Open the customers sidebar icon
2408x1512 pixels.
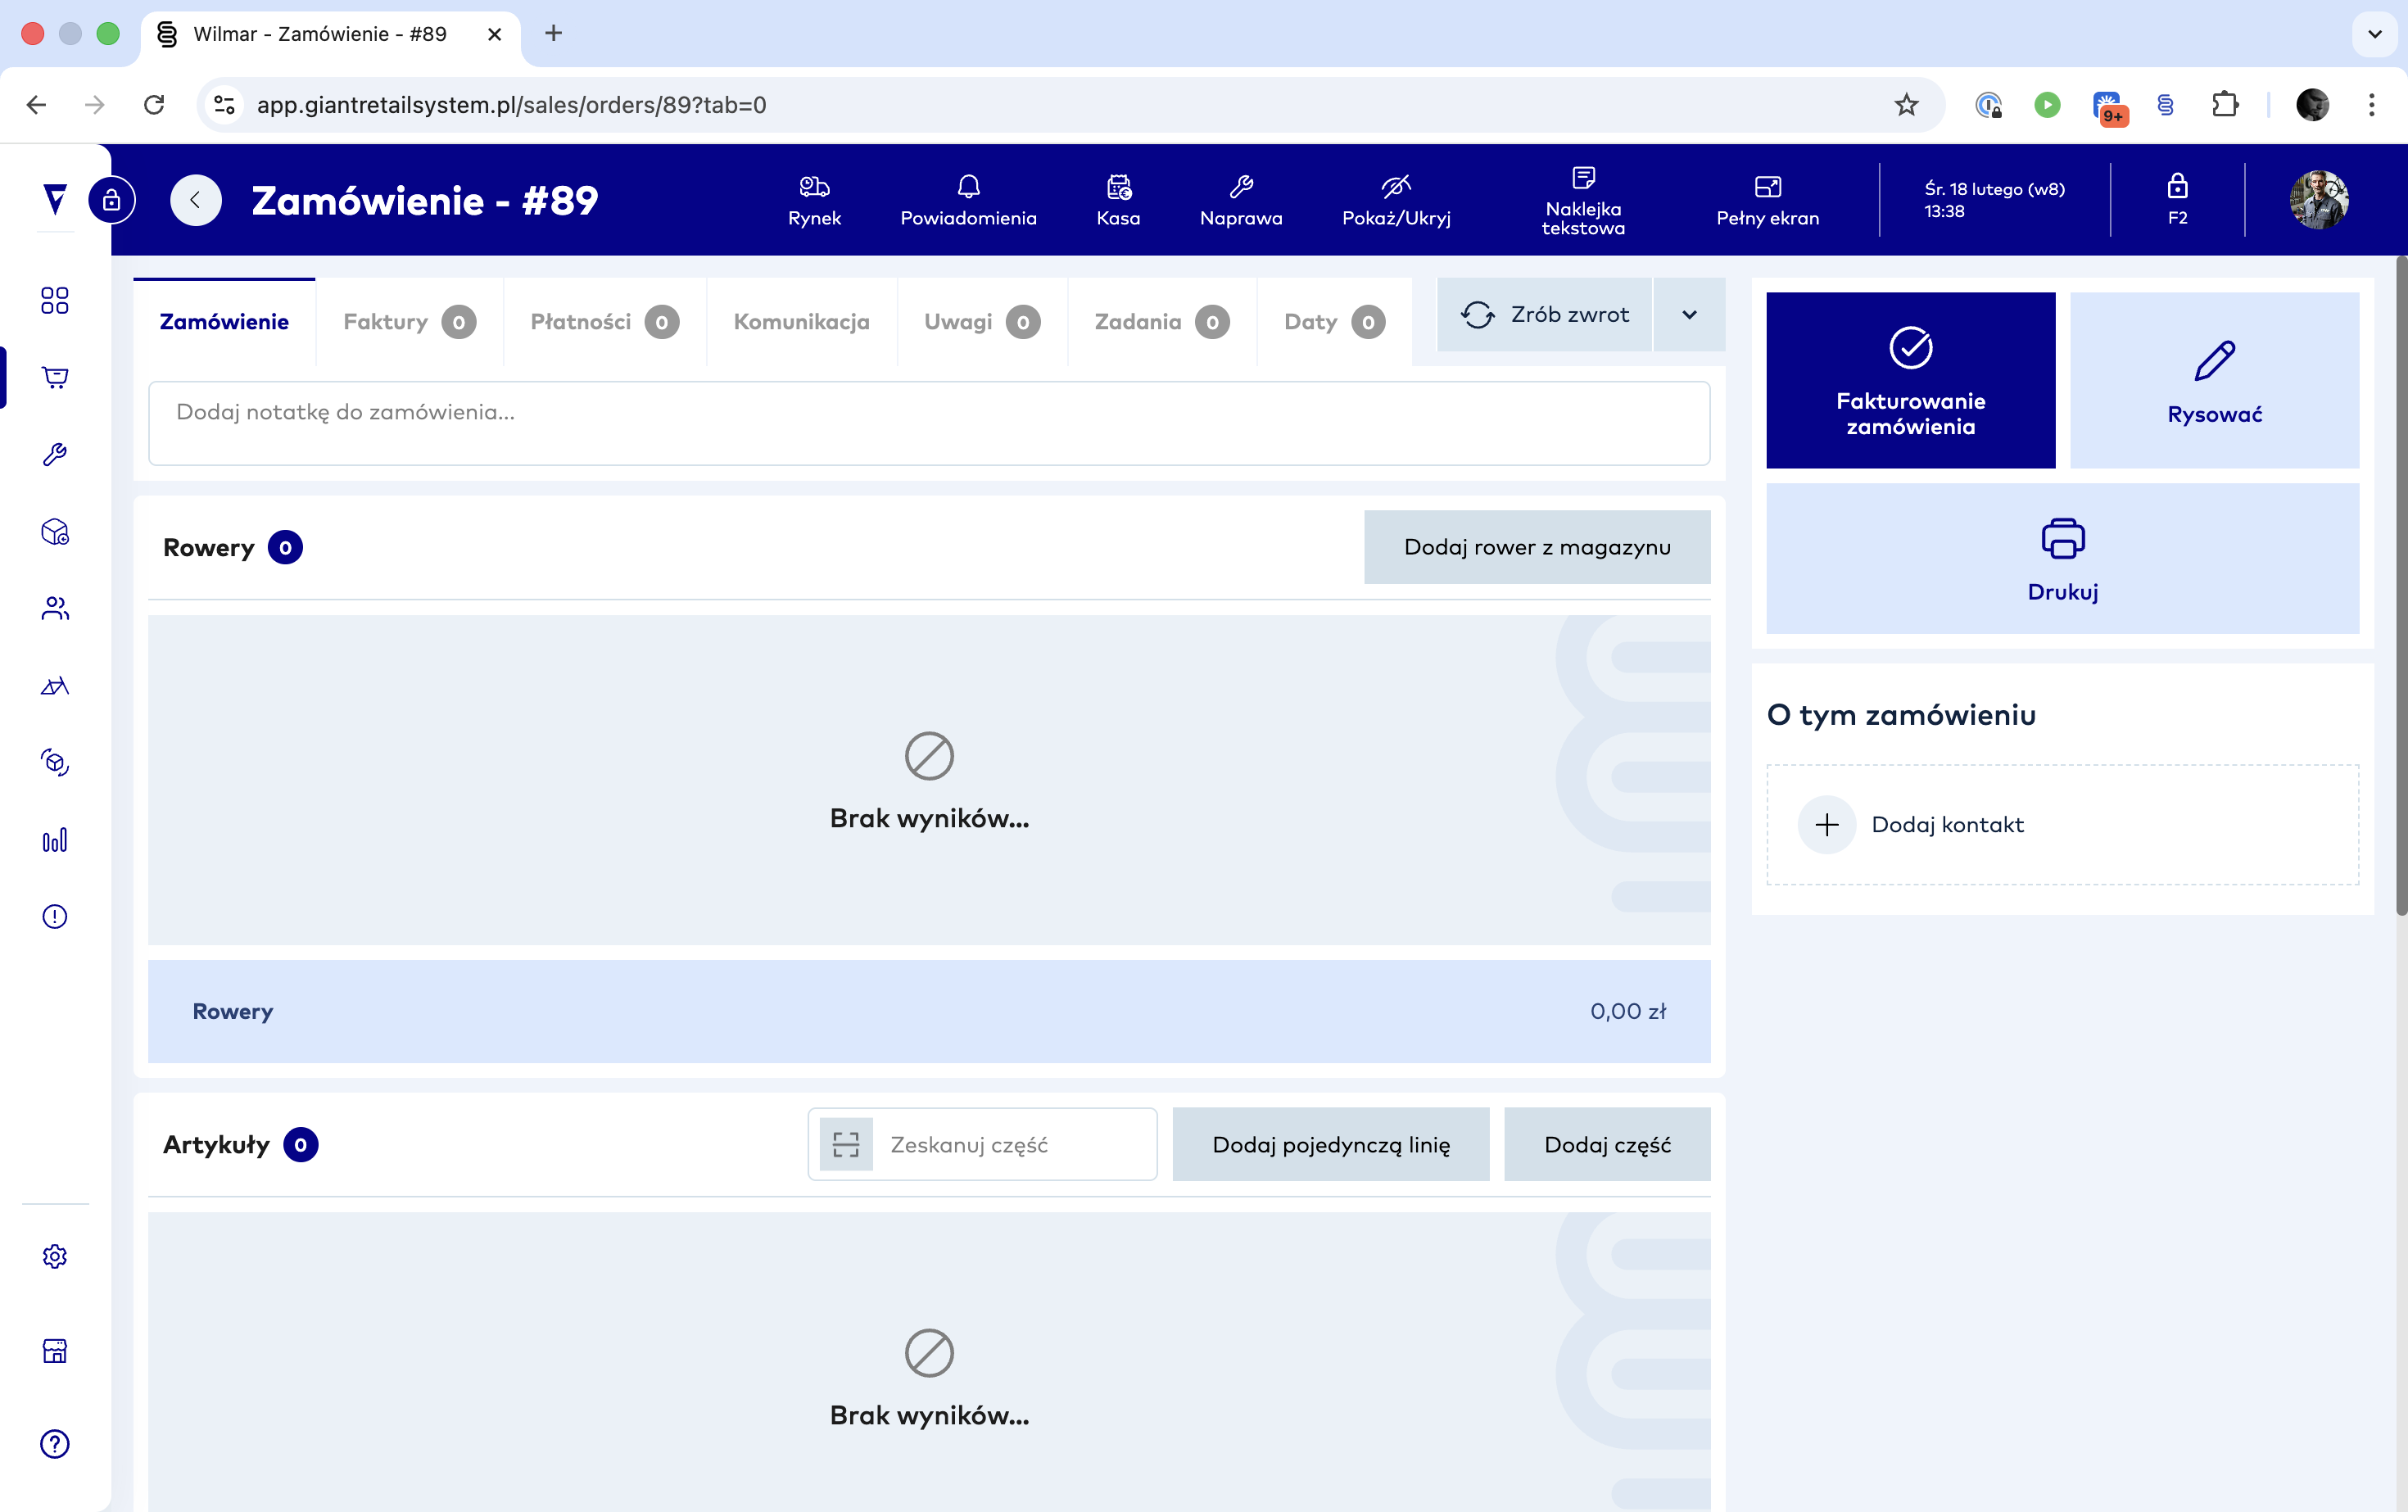click(55, 608)
